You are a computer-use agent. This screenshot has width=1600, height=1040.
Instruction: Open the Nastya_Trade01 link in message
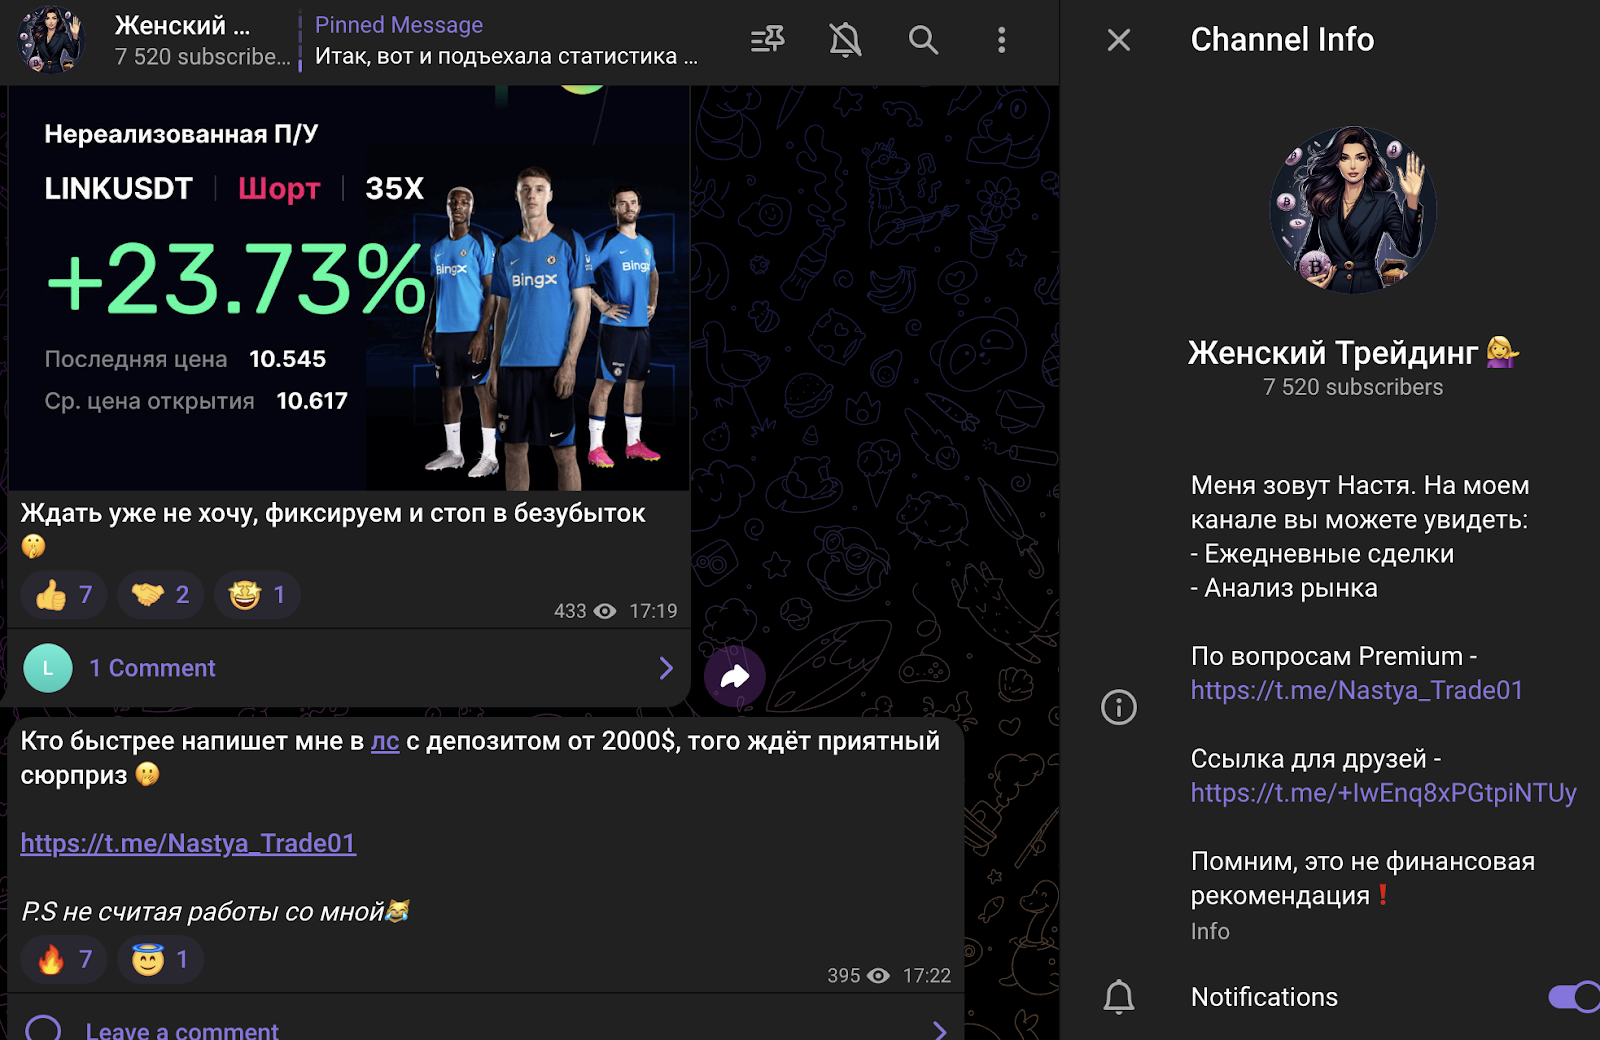188,843
